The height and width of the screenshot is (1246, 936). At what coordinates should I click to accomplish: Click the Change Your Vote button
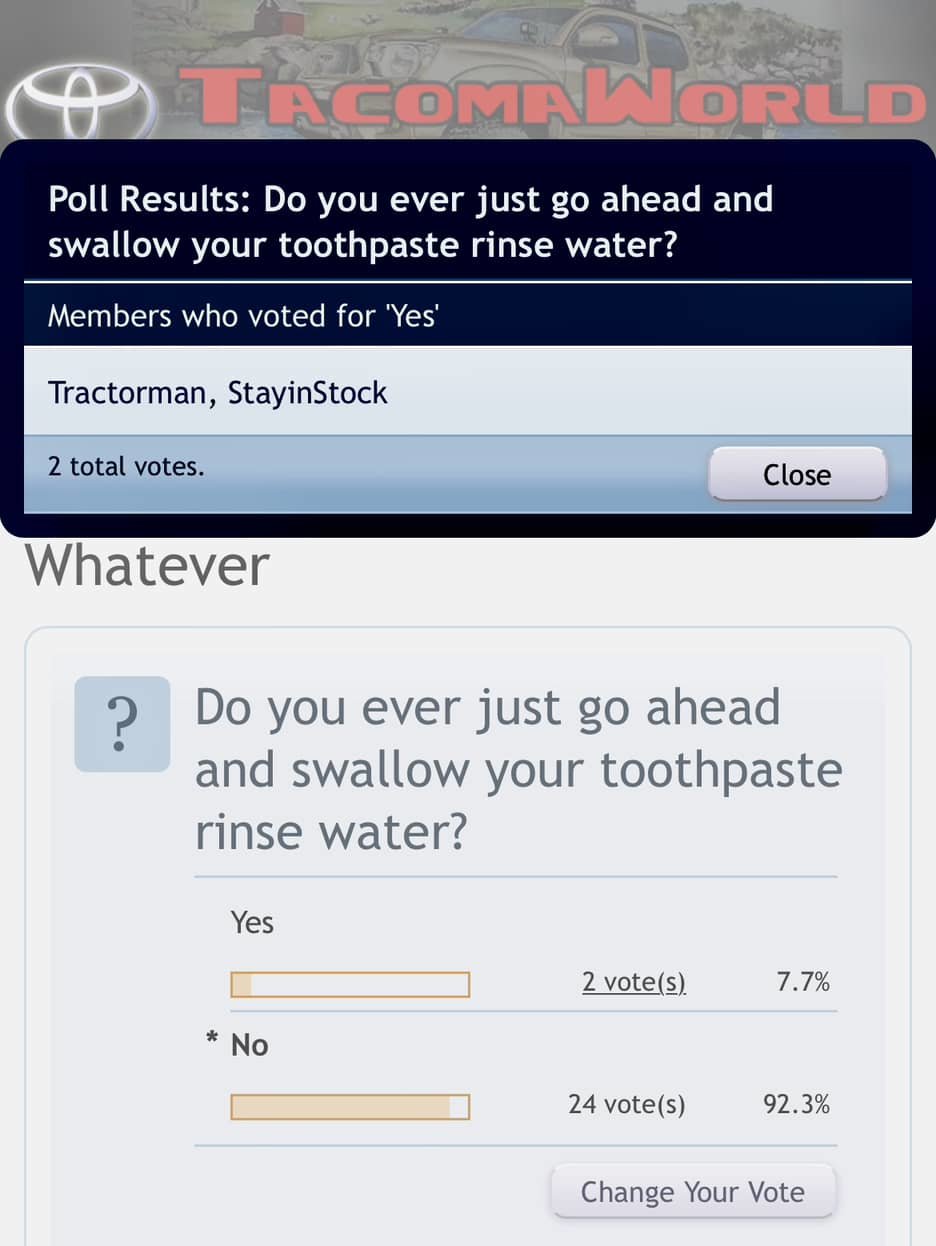click(692, 1192)
